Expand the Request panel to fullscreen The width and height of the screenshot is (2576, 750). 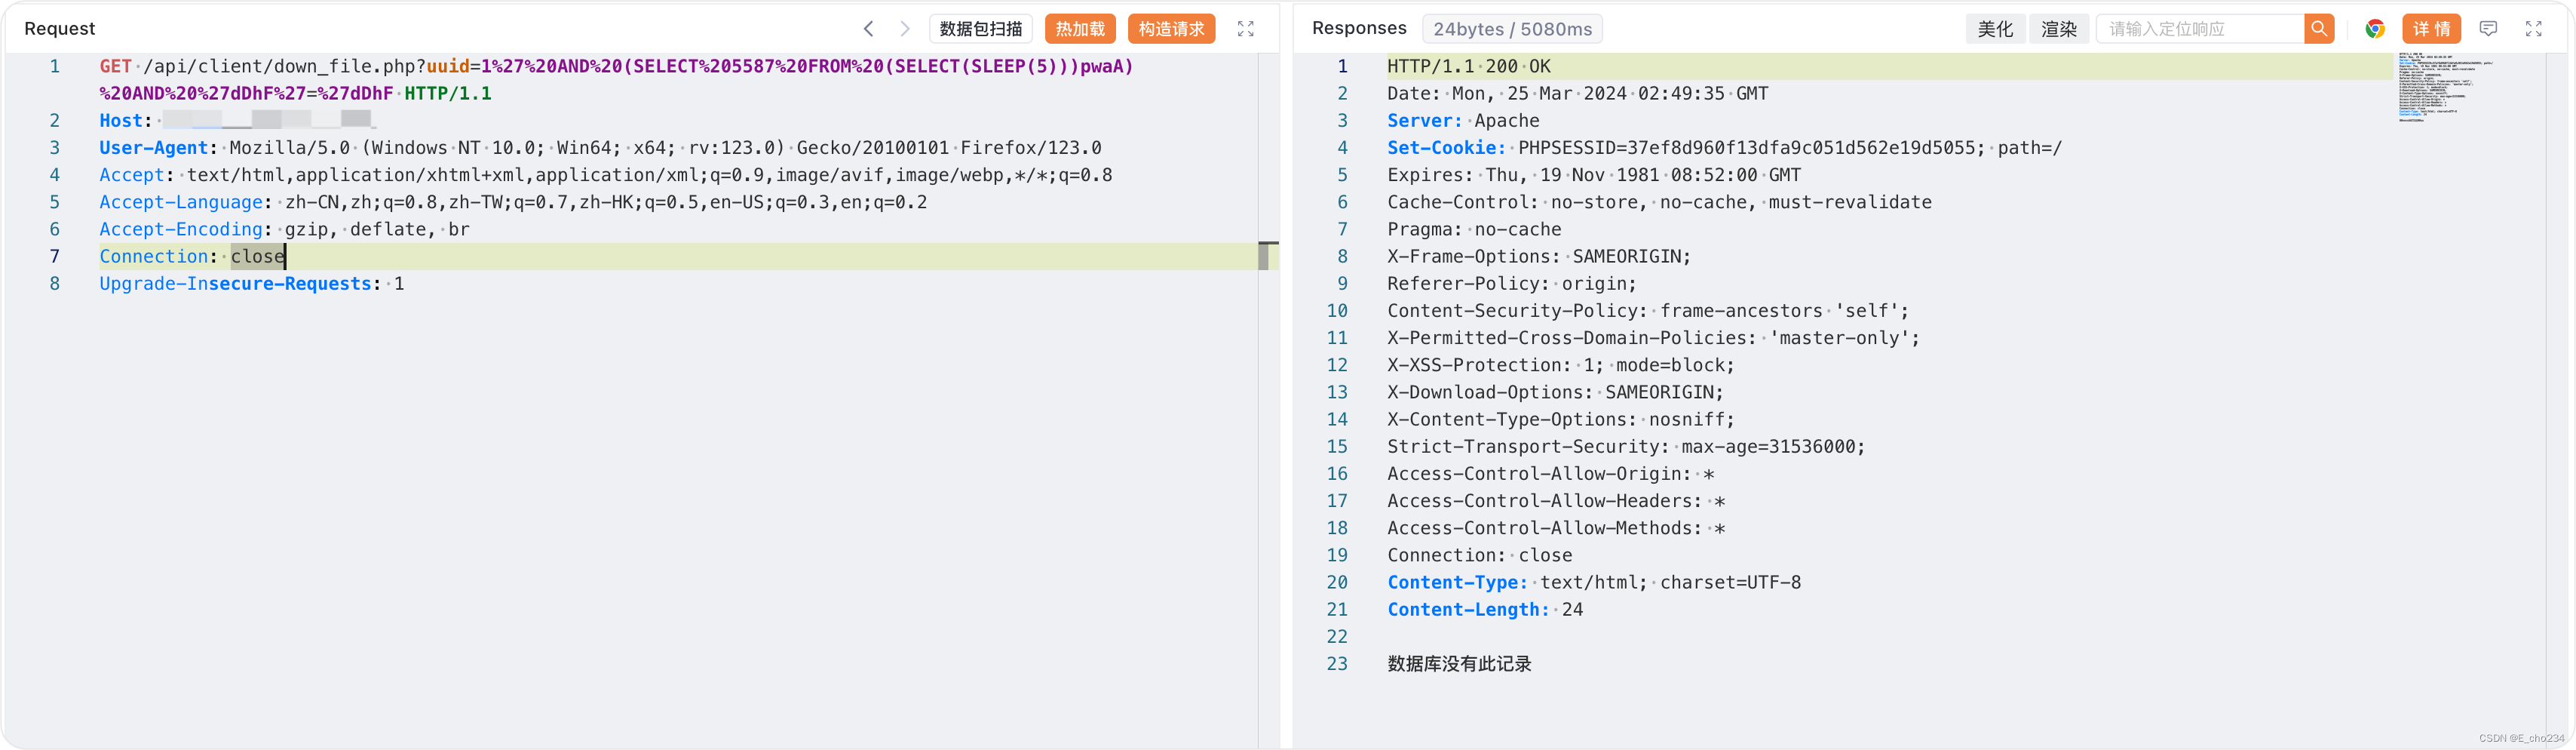tap(1245, 29)
